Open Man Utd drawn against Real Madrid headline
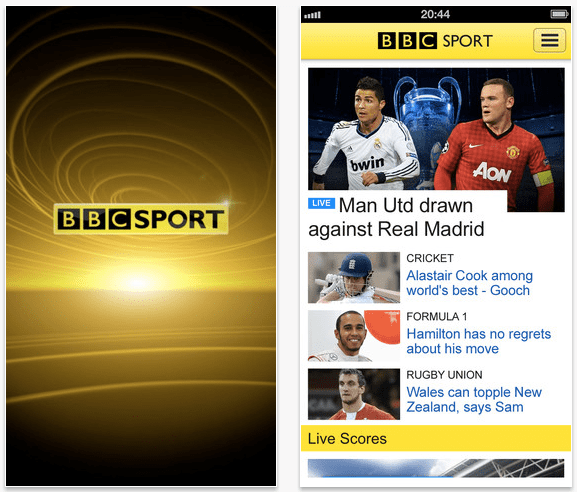Image resolution: width=577 pixels, height=492 pixels. pos(396,217)
